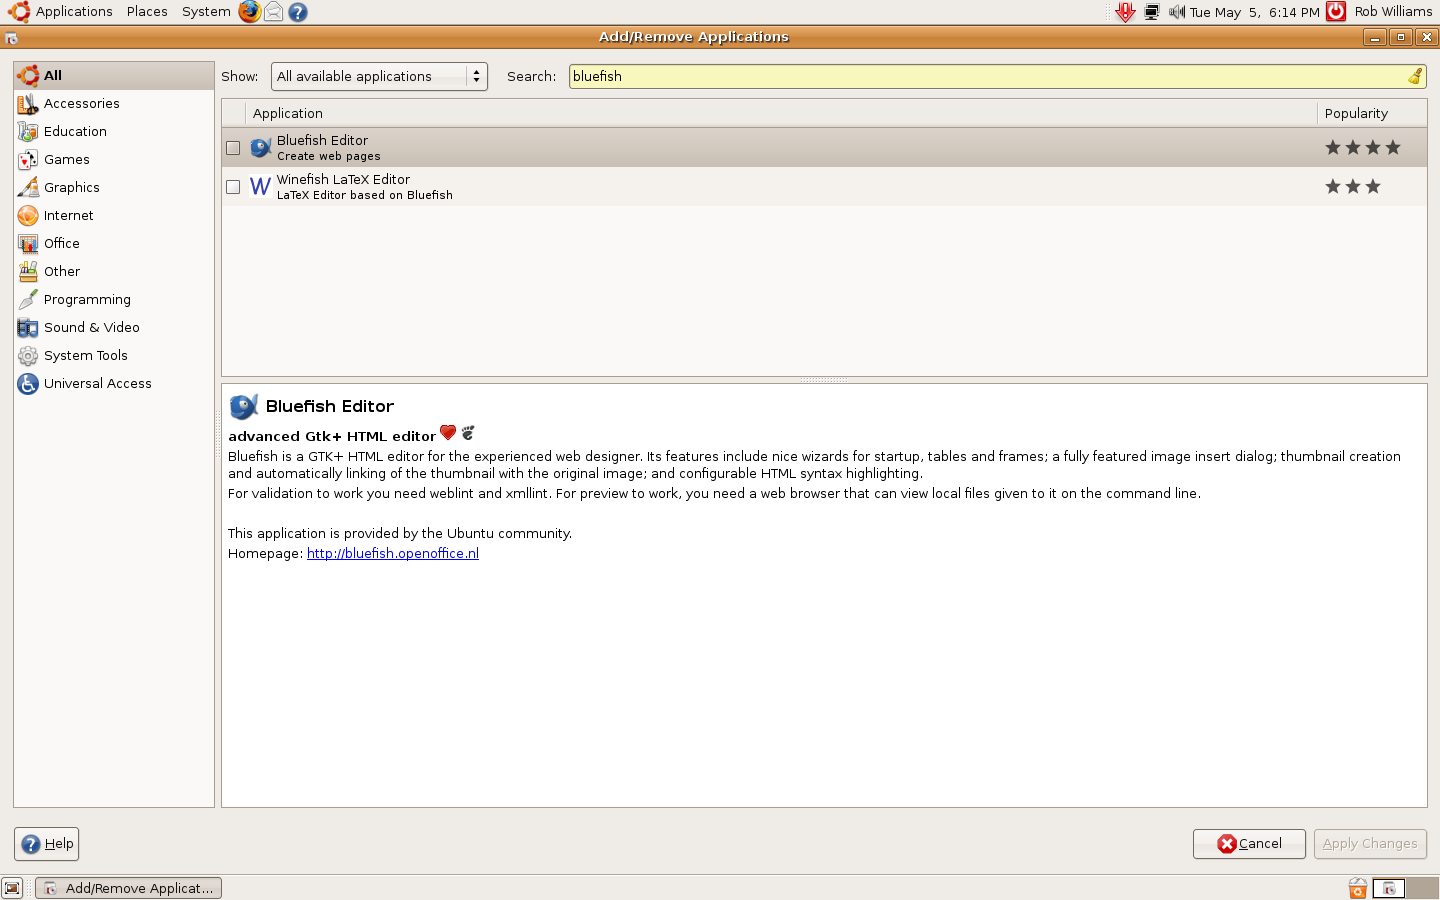Image resolution: width=1440 pixels, height=900 pixels.
Task: Open the Programming category icon
Action: click(x=28, y=300)
